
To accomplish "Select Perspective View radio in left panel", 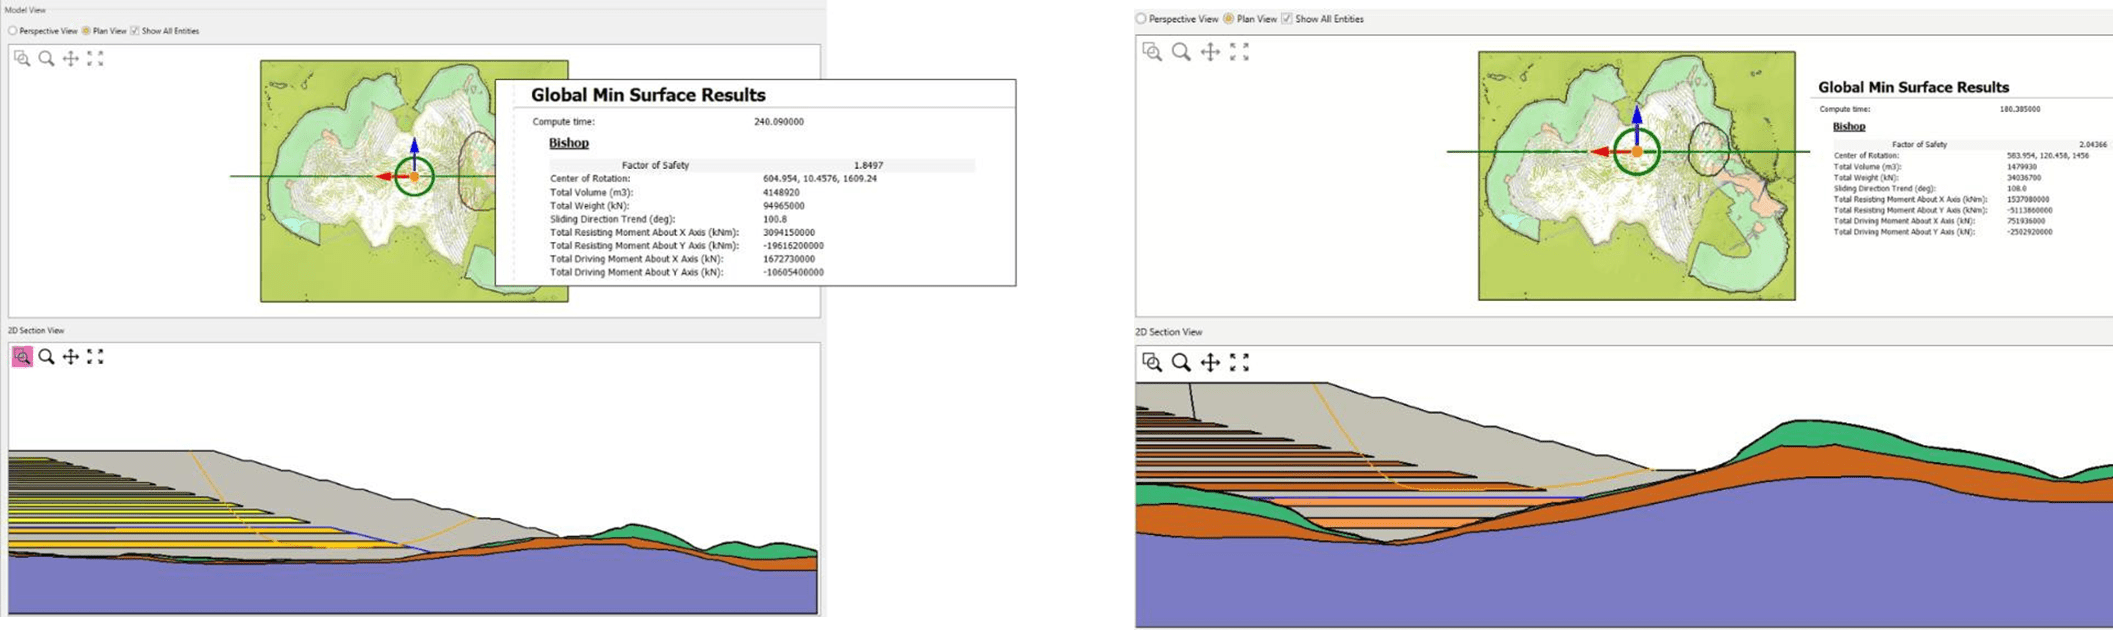I will click(x=13, y=31).
